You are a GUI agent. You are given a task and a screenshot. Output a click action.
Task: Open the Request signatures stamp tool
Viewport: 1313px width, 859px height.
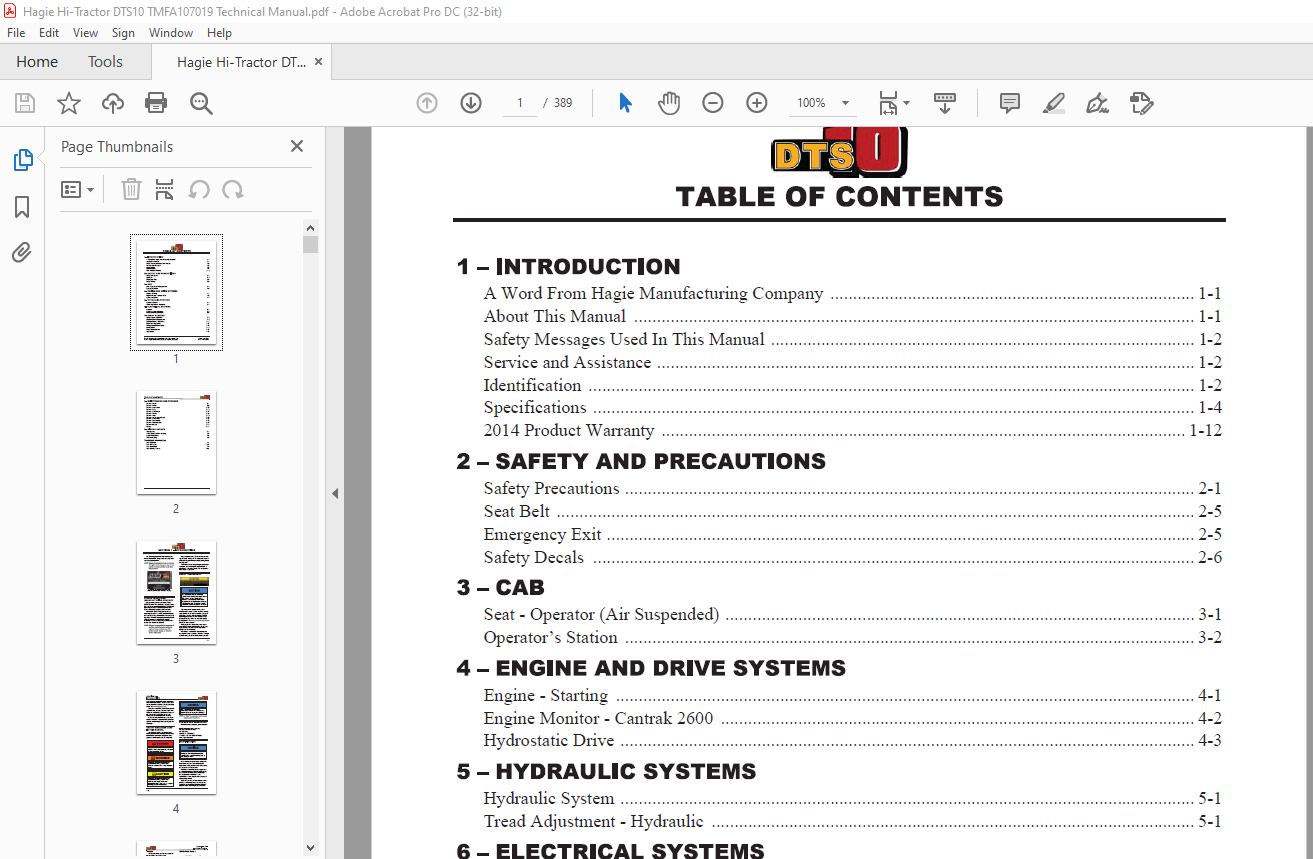point(1141,103)
